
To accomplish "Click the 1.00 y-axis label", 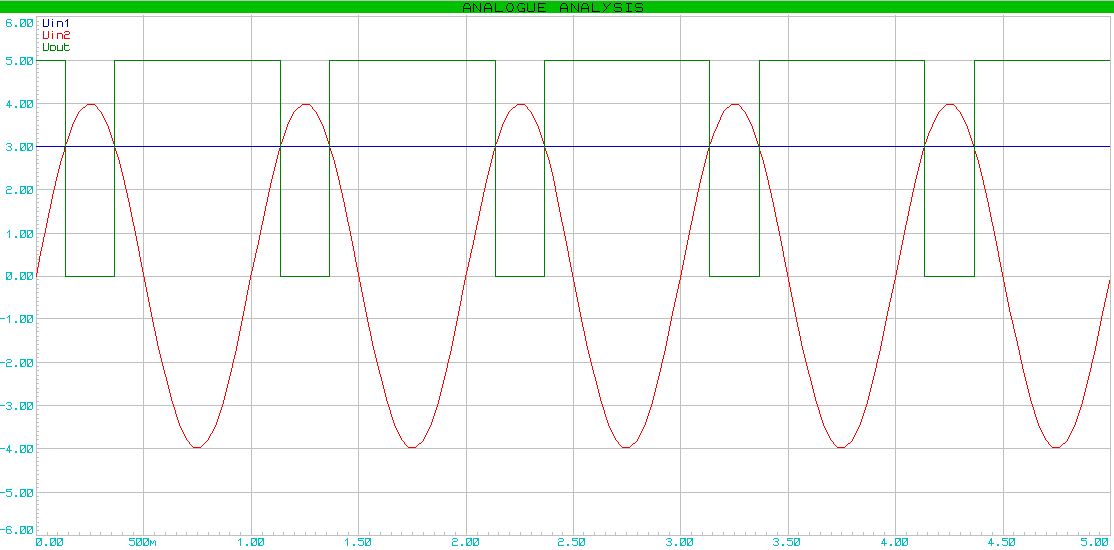I will [x=19, y=234].
